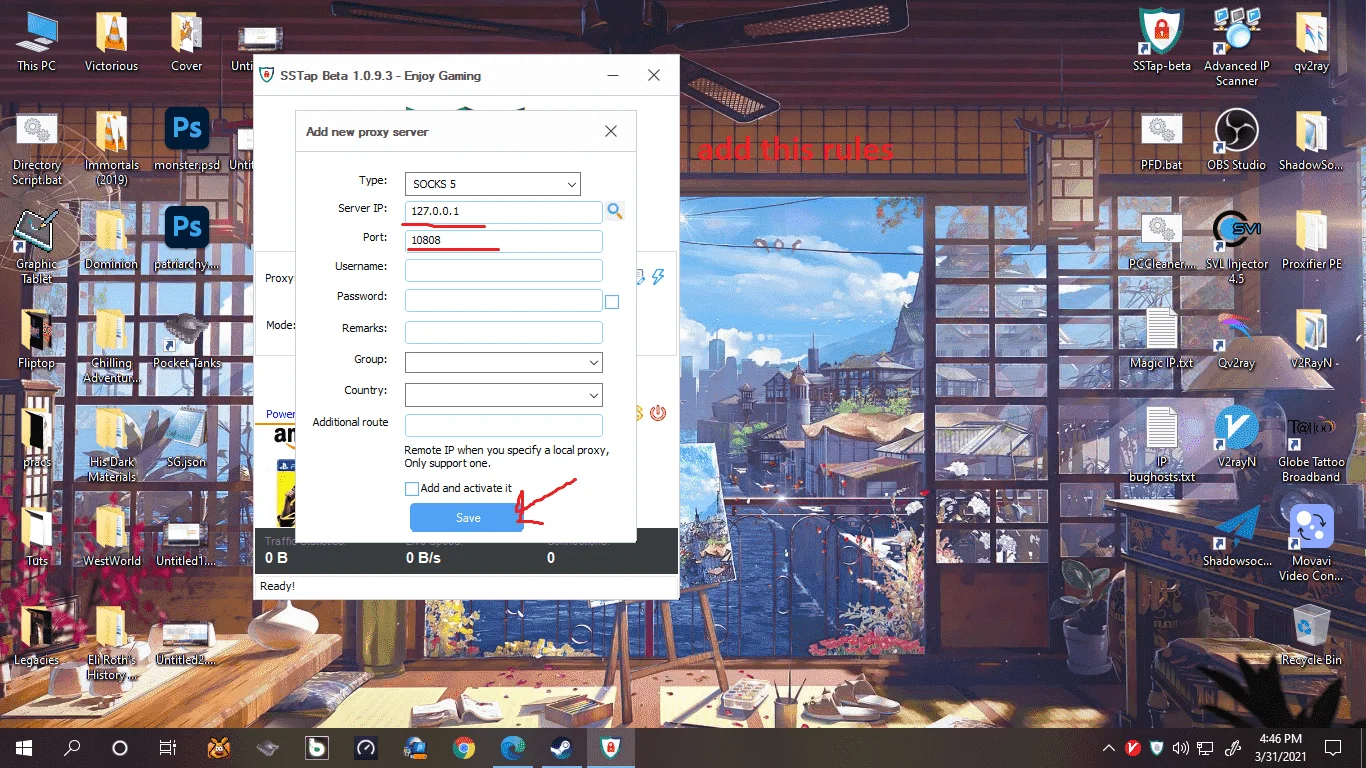
Task: Select Immortals (2019) media file
Action: tap(111, 147)
